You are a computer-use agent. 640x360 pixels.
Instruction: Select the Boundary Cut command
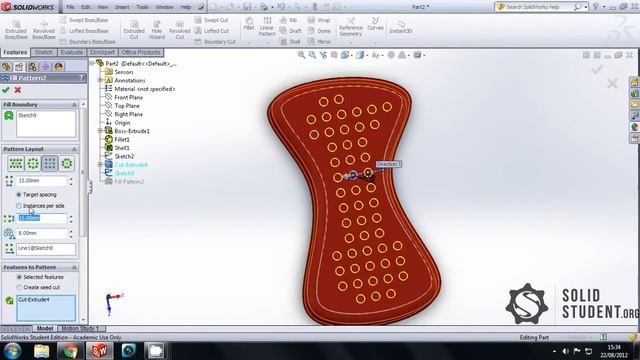pyautogui.click(x=215, y=42)
